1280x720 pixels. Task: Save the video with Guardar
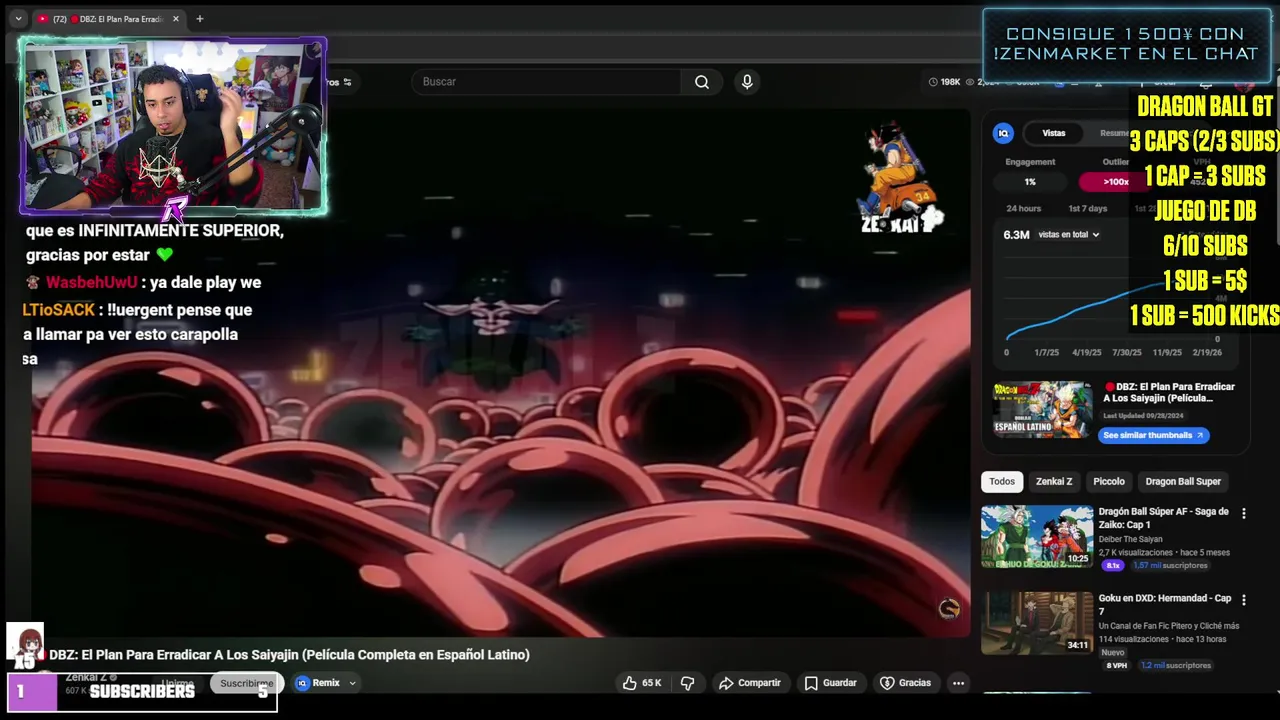pos(831,683)
